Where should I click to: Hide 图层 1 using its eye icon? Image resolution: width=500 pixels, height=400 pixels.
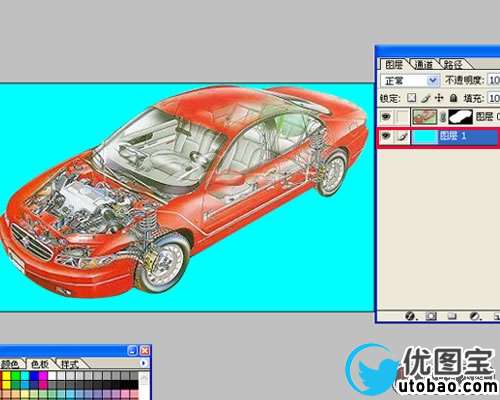click(386, 136)
